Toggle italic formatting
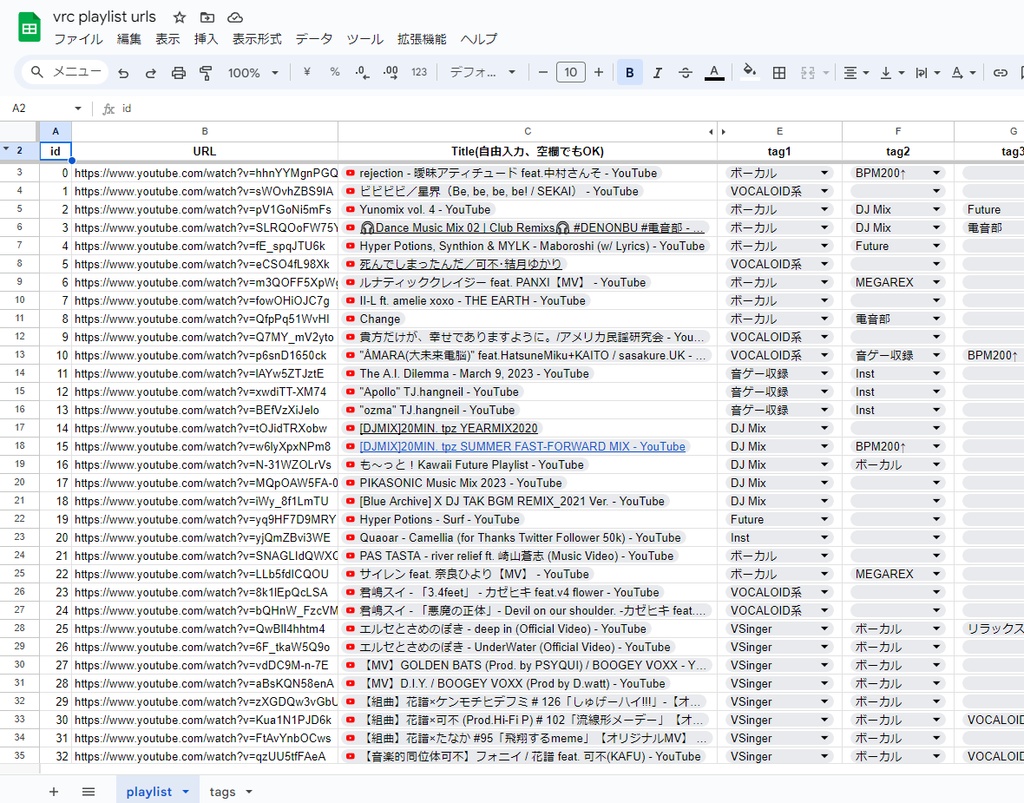This screenshot has width=1024, height=803. pos(658,72)
